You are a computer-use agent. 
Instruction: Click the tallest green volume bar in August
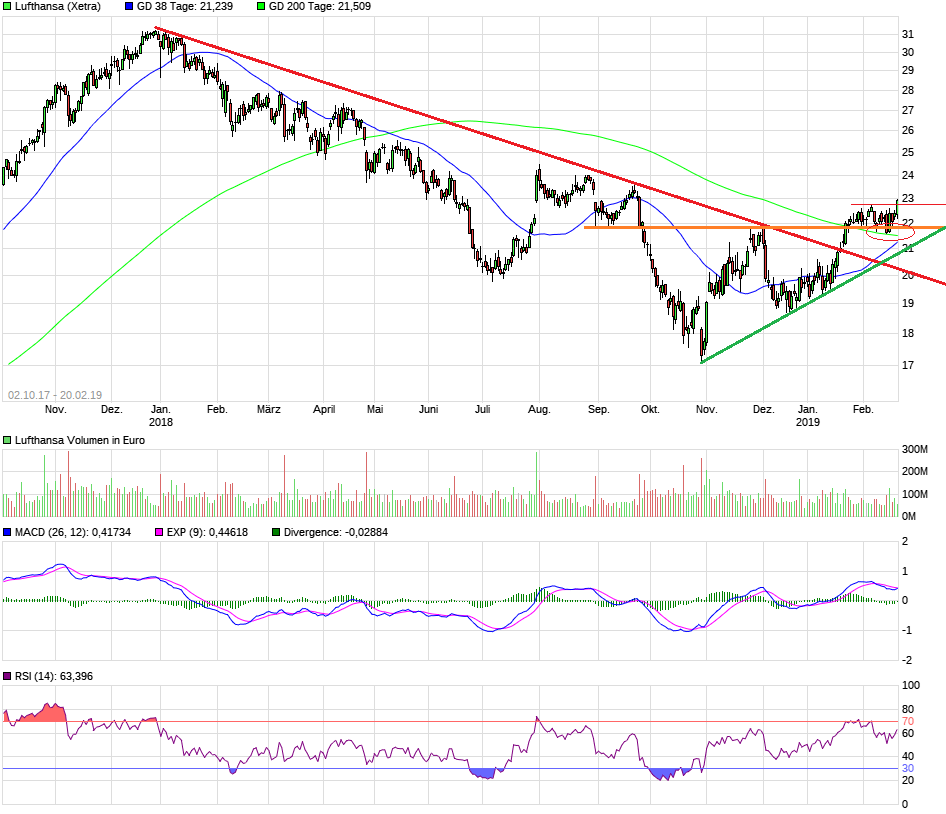click(536, 485)
